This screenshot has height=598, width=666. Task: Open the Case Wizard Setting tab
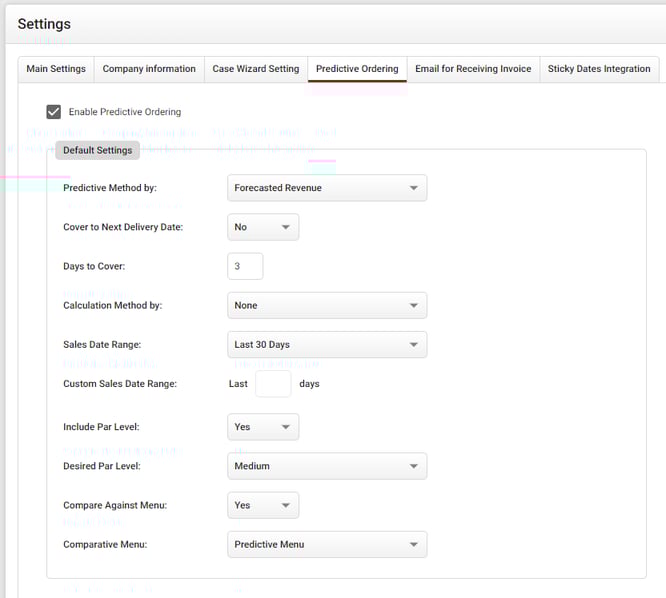click(255, 69)
